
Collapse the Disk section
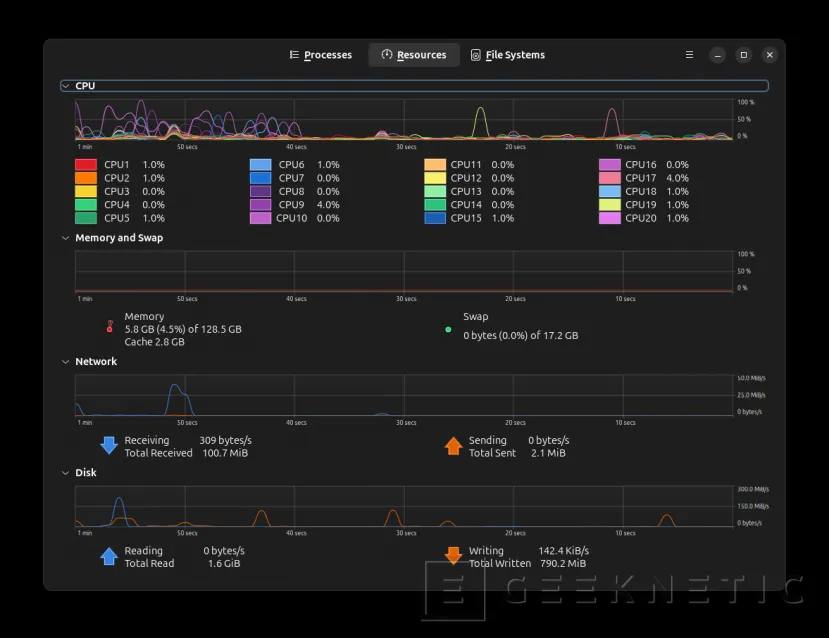click(66, 473)
